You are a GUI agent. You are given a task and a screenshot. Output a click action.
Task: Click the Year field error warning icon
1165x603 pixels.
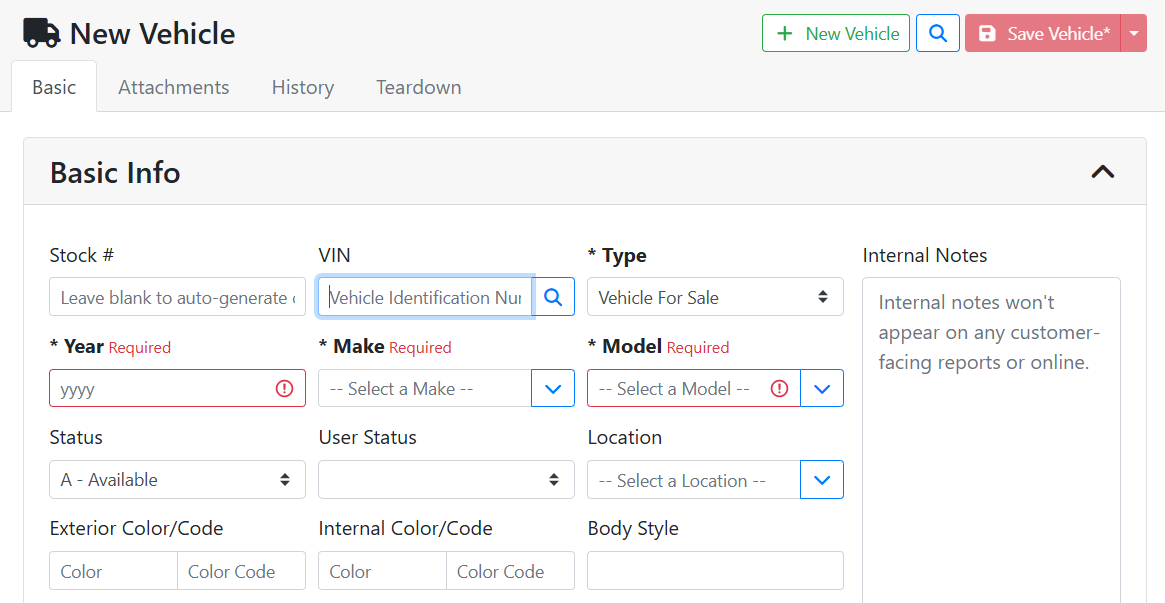click(285, 389)
